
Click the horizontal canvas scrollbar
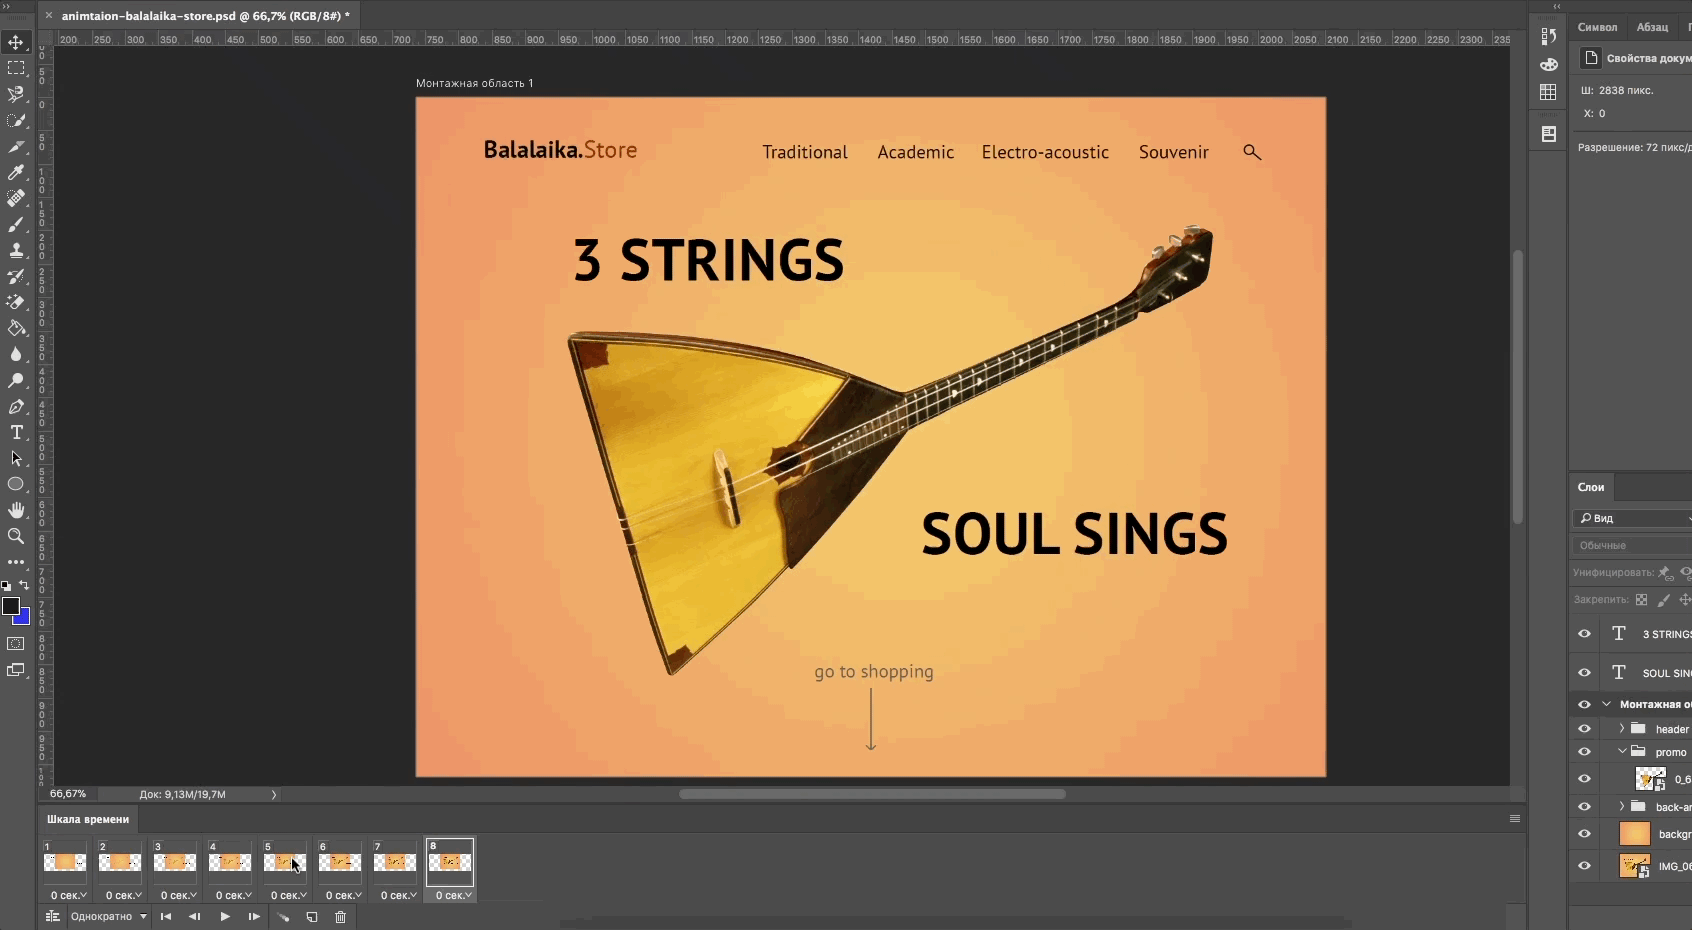tap(872, 794)
